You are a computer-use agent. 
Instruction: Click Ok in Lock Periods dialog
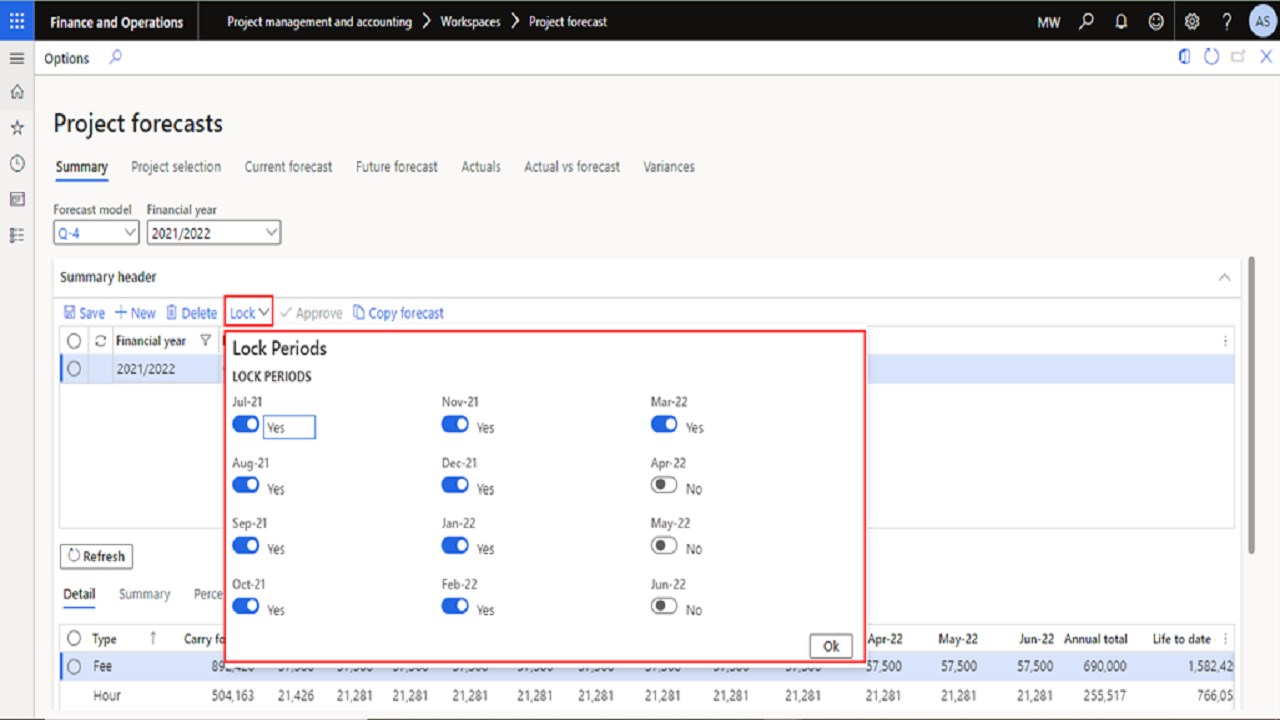pos(831,646)
